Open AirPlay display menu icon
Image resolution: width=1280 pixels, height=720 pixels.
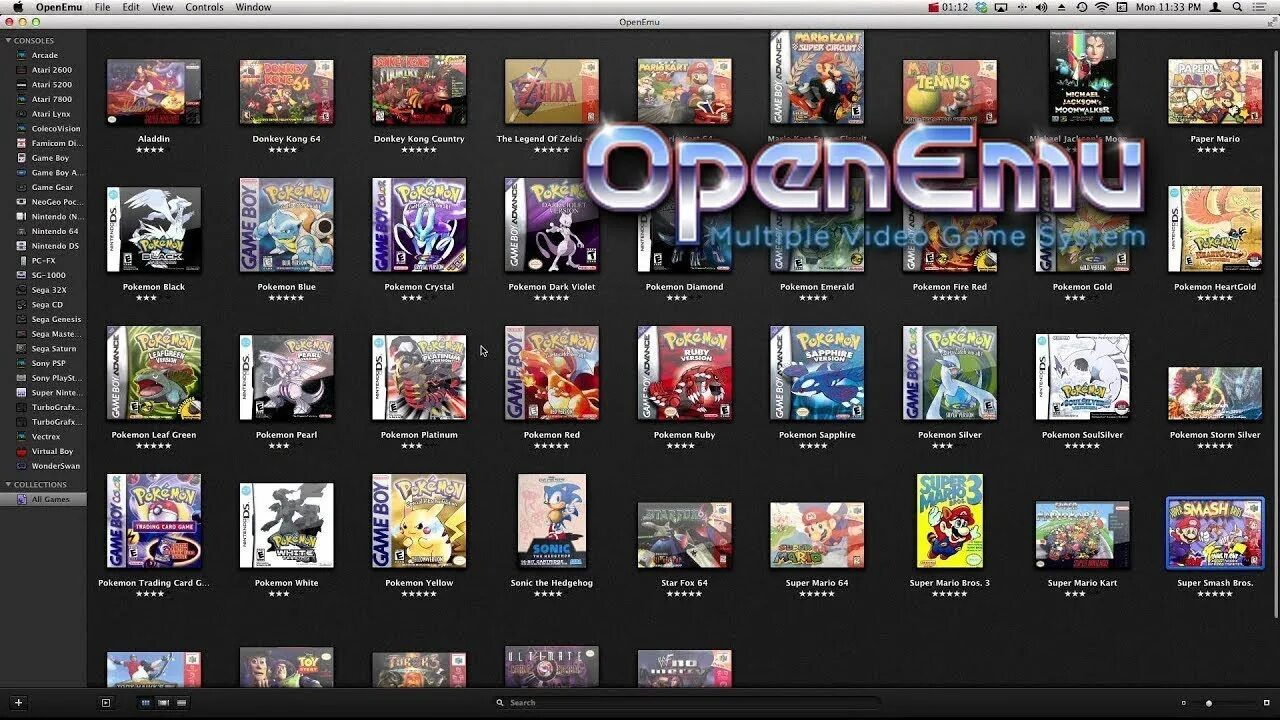coord(1001,7)
